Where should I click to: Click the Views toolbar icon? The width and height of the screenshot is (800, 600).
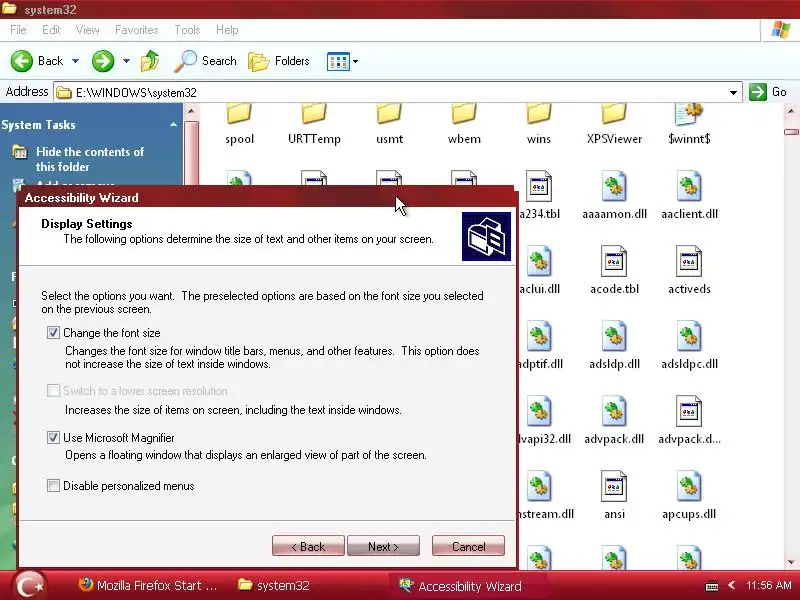tap(338, 61)
